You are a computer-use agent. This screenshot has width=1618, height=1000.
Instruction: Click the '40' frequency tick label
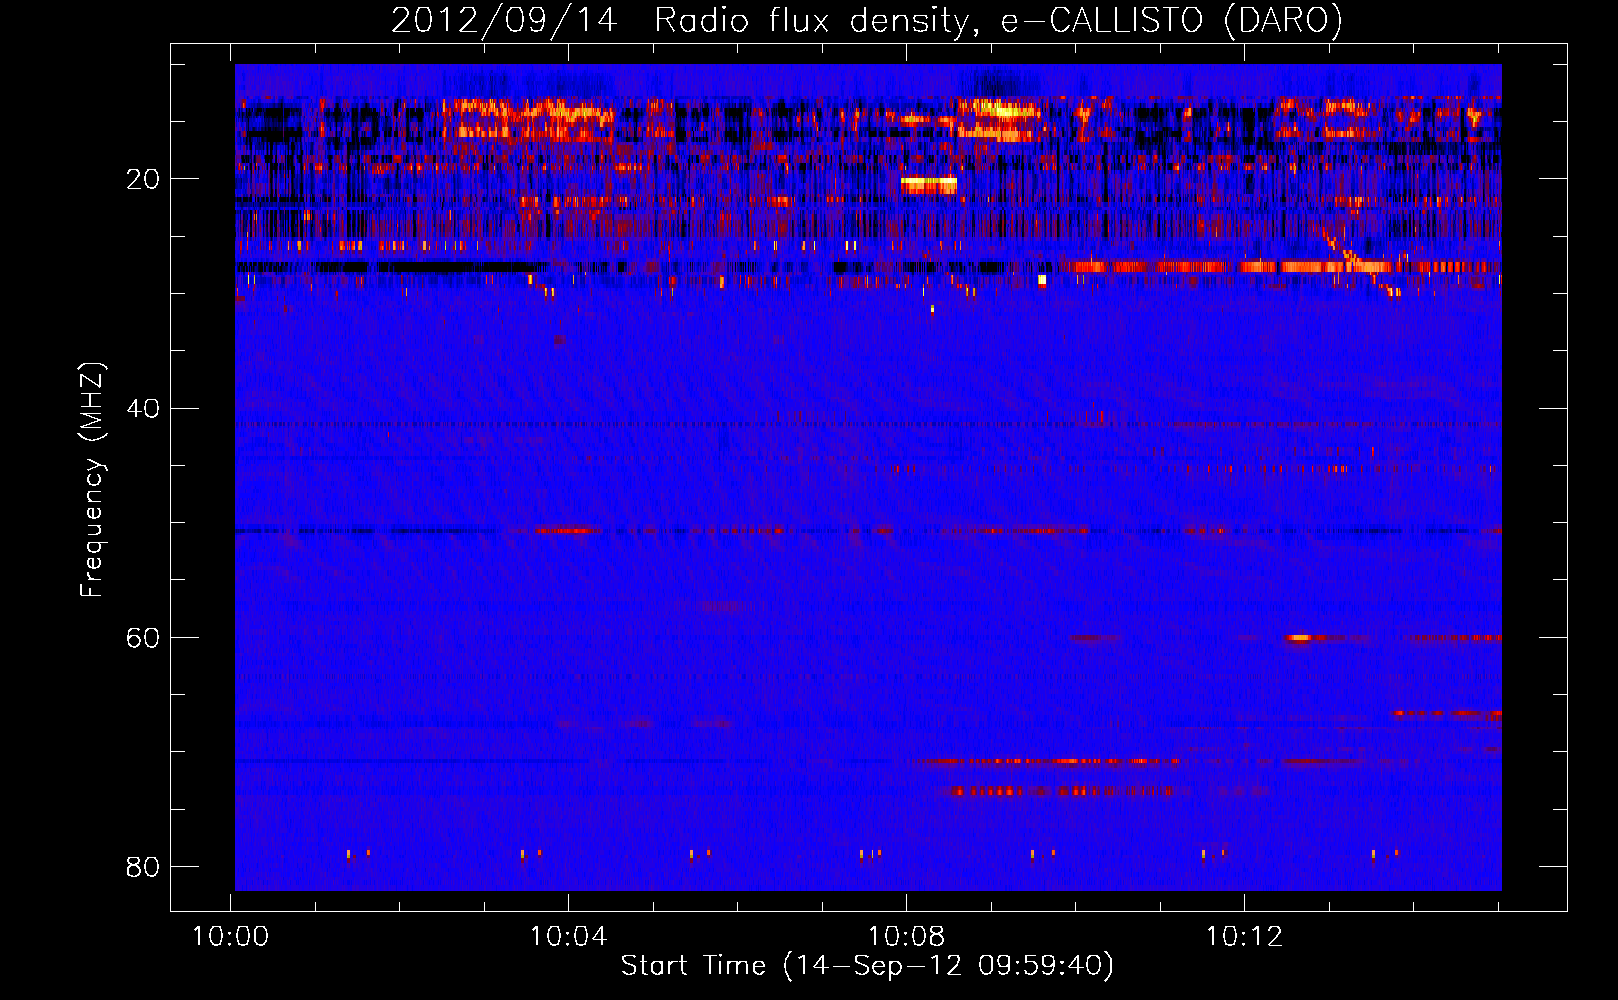click(143, 408)
